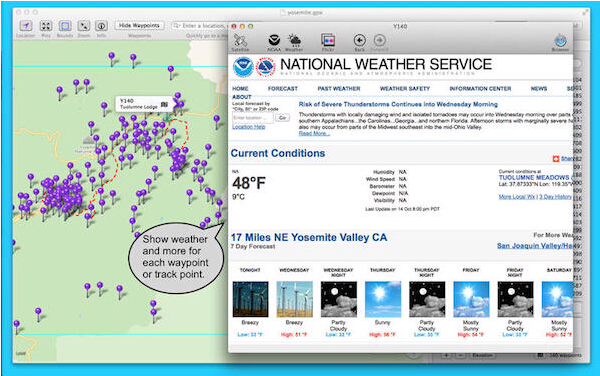
Task: Show Flickr photos for this waypoint
Action: [x=328, y=41]
